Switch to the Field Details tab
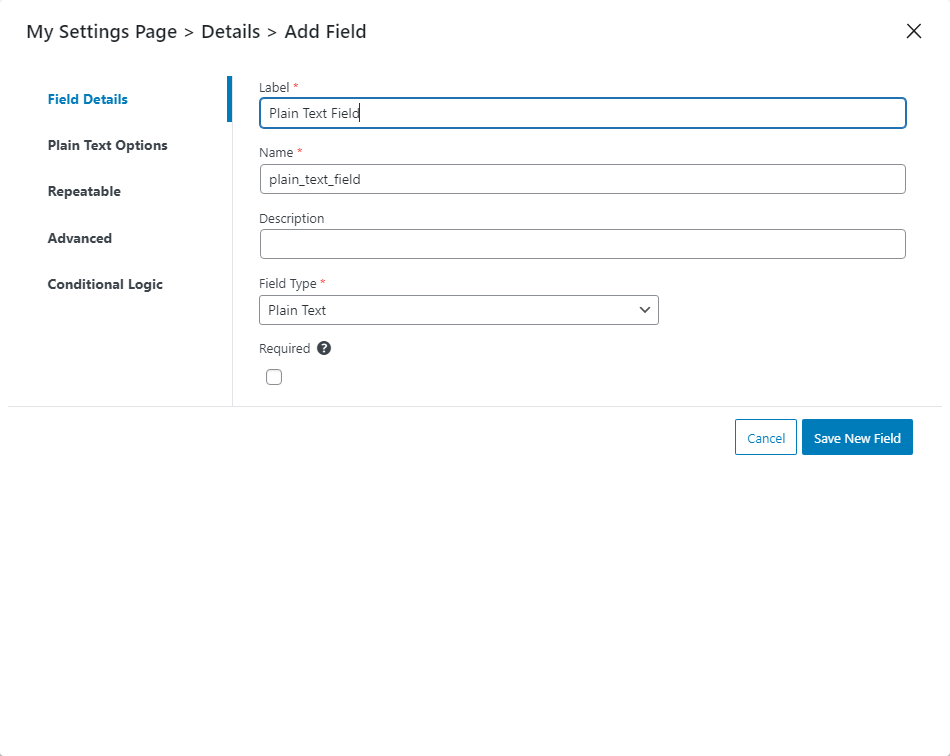 click(88, 99)
